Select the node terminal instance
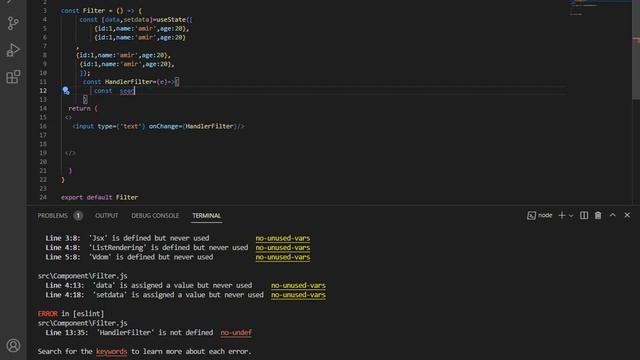 tap(540, 216)
